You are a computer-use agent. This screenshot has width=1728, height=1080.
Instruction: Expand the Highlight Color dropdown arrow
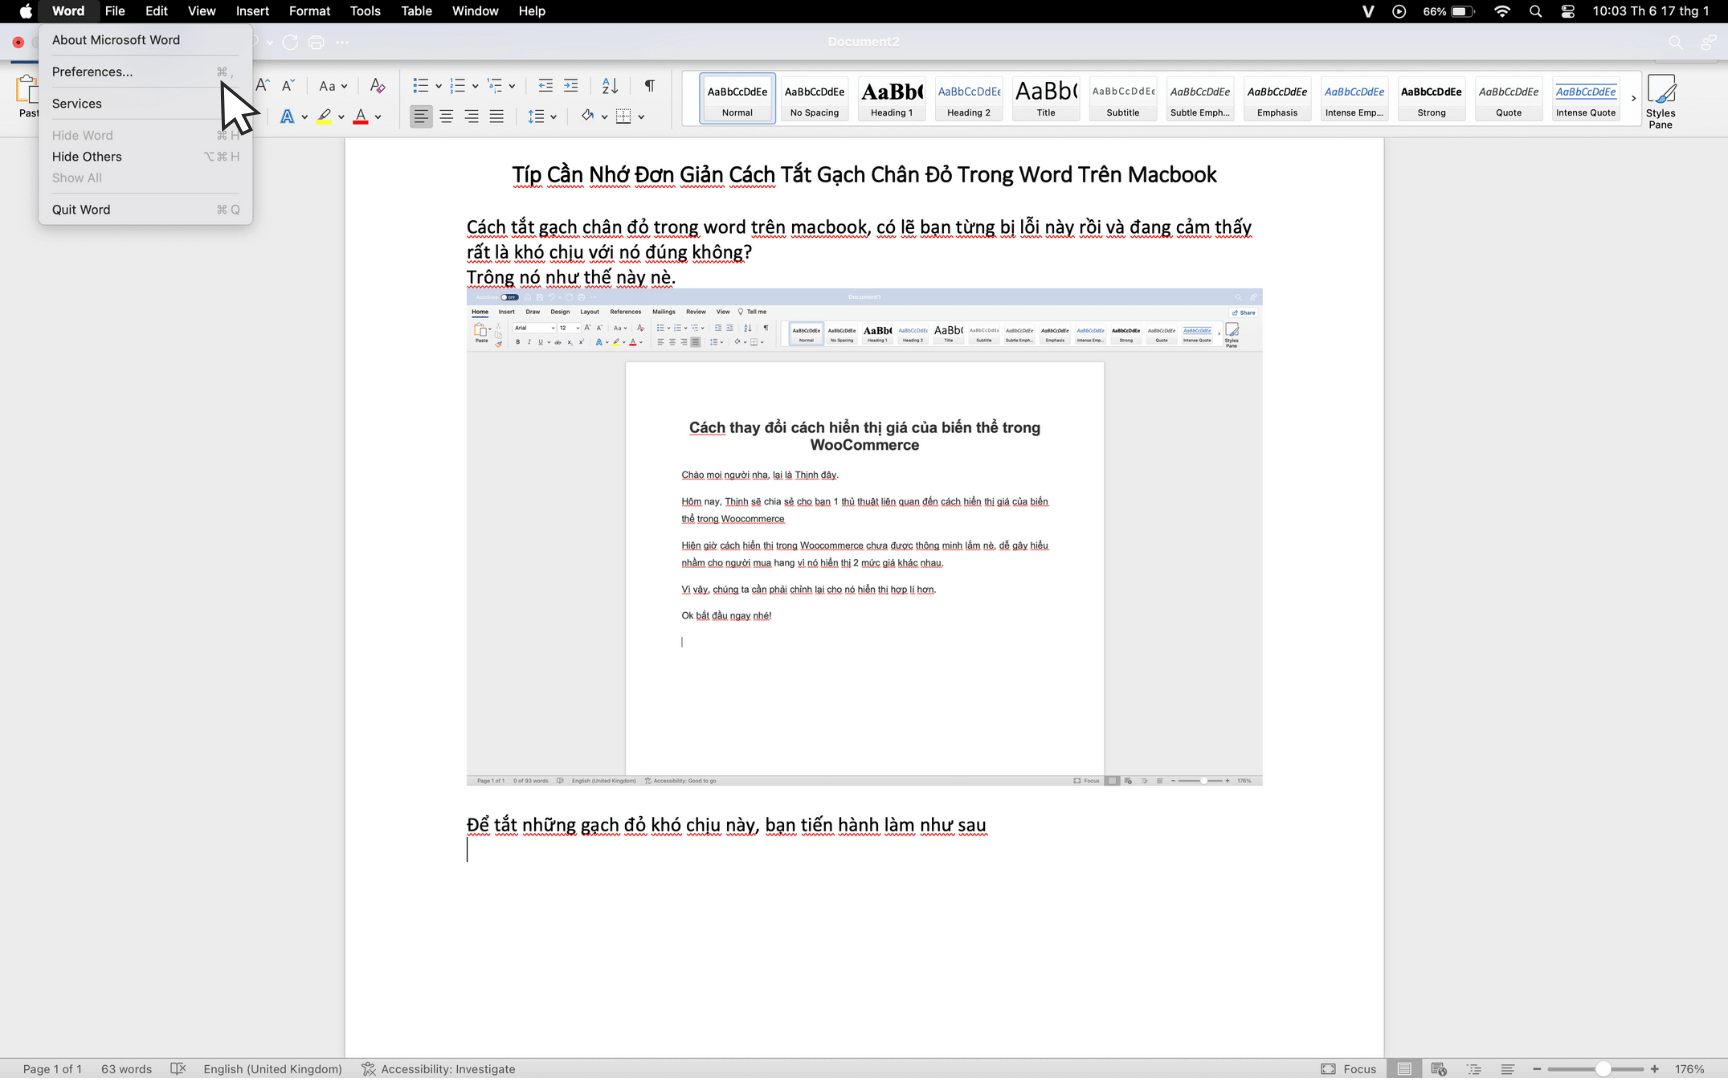tap(341, 117)
